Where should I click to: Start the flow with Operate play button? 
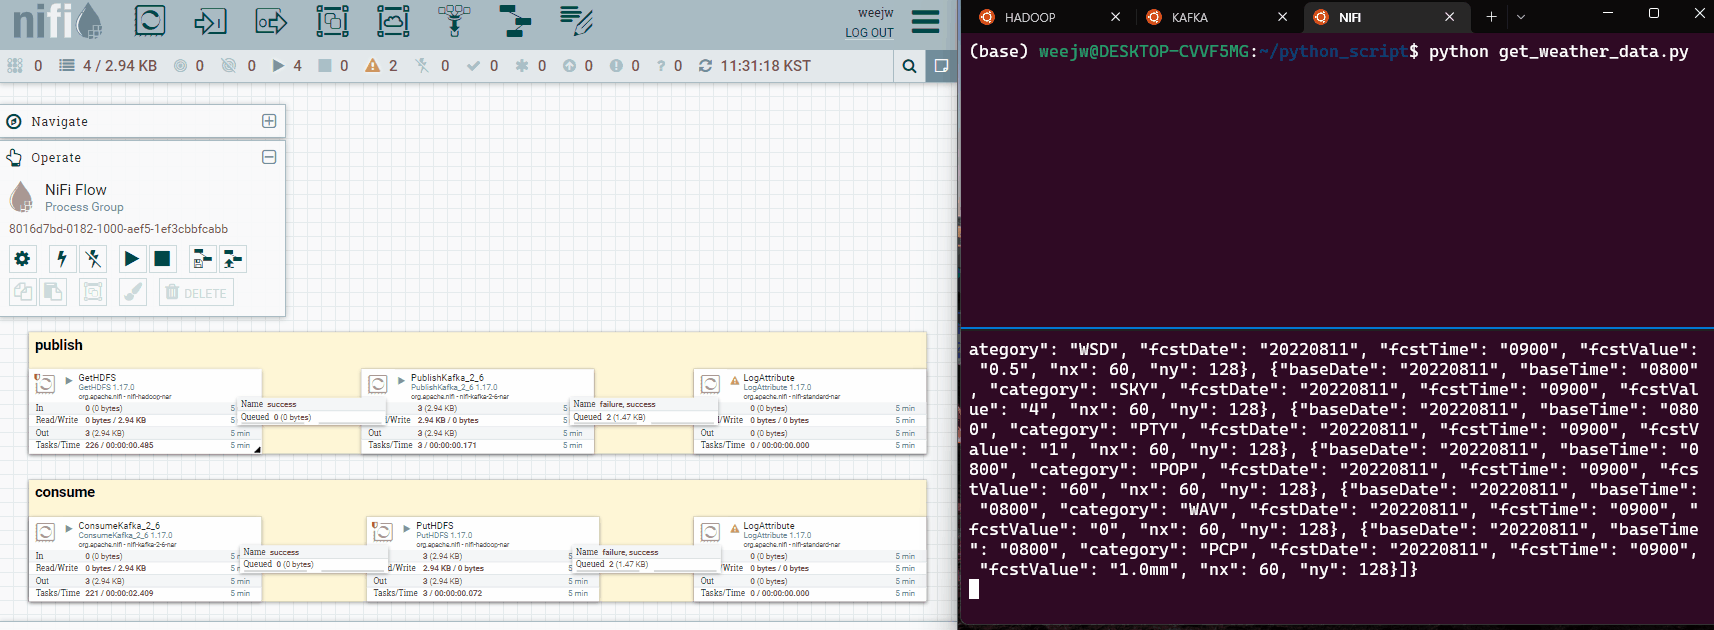(131, 259)
